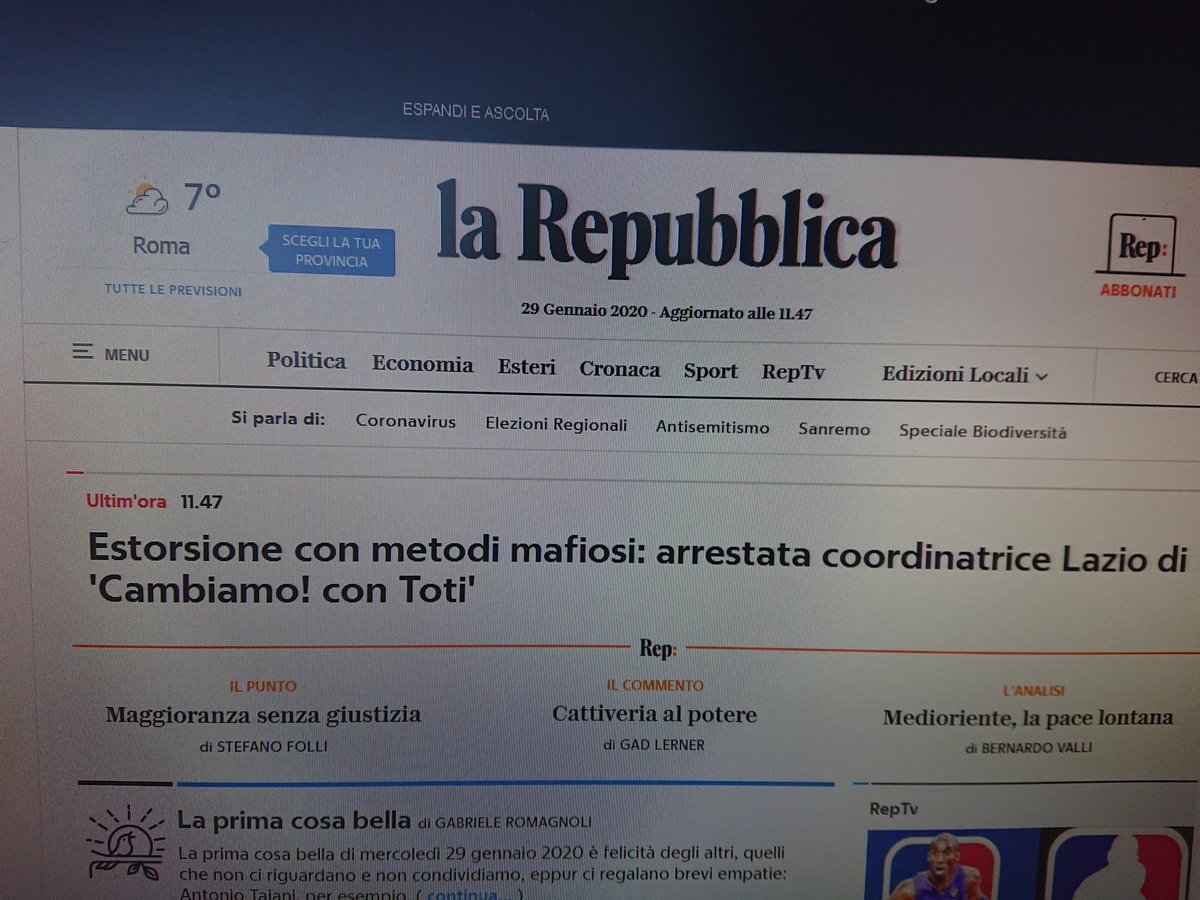This screenshot has width=1200, height=900.
Task: Click Espandi e ascolta at the top
Action: tap(476, 113)
